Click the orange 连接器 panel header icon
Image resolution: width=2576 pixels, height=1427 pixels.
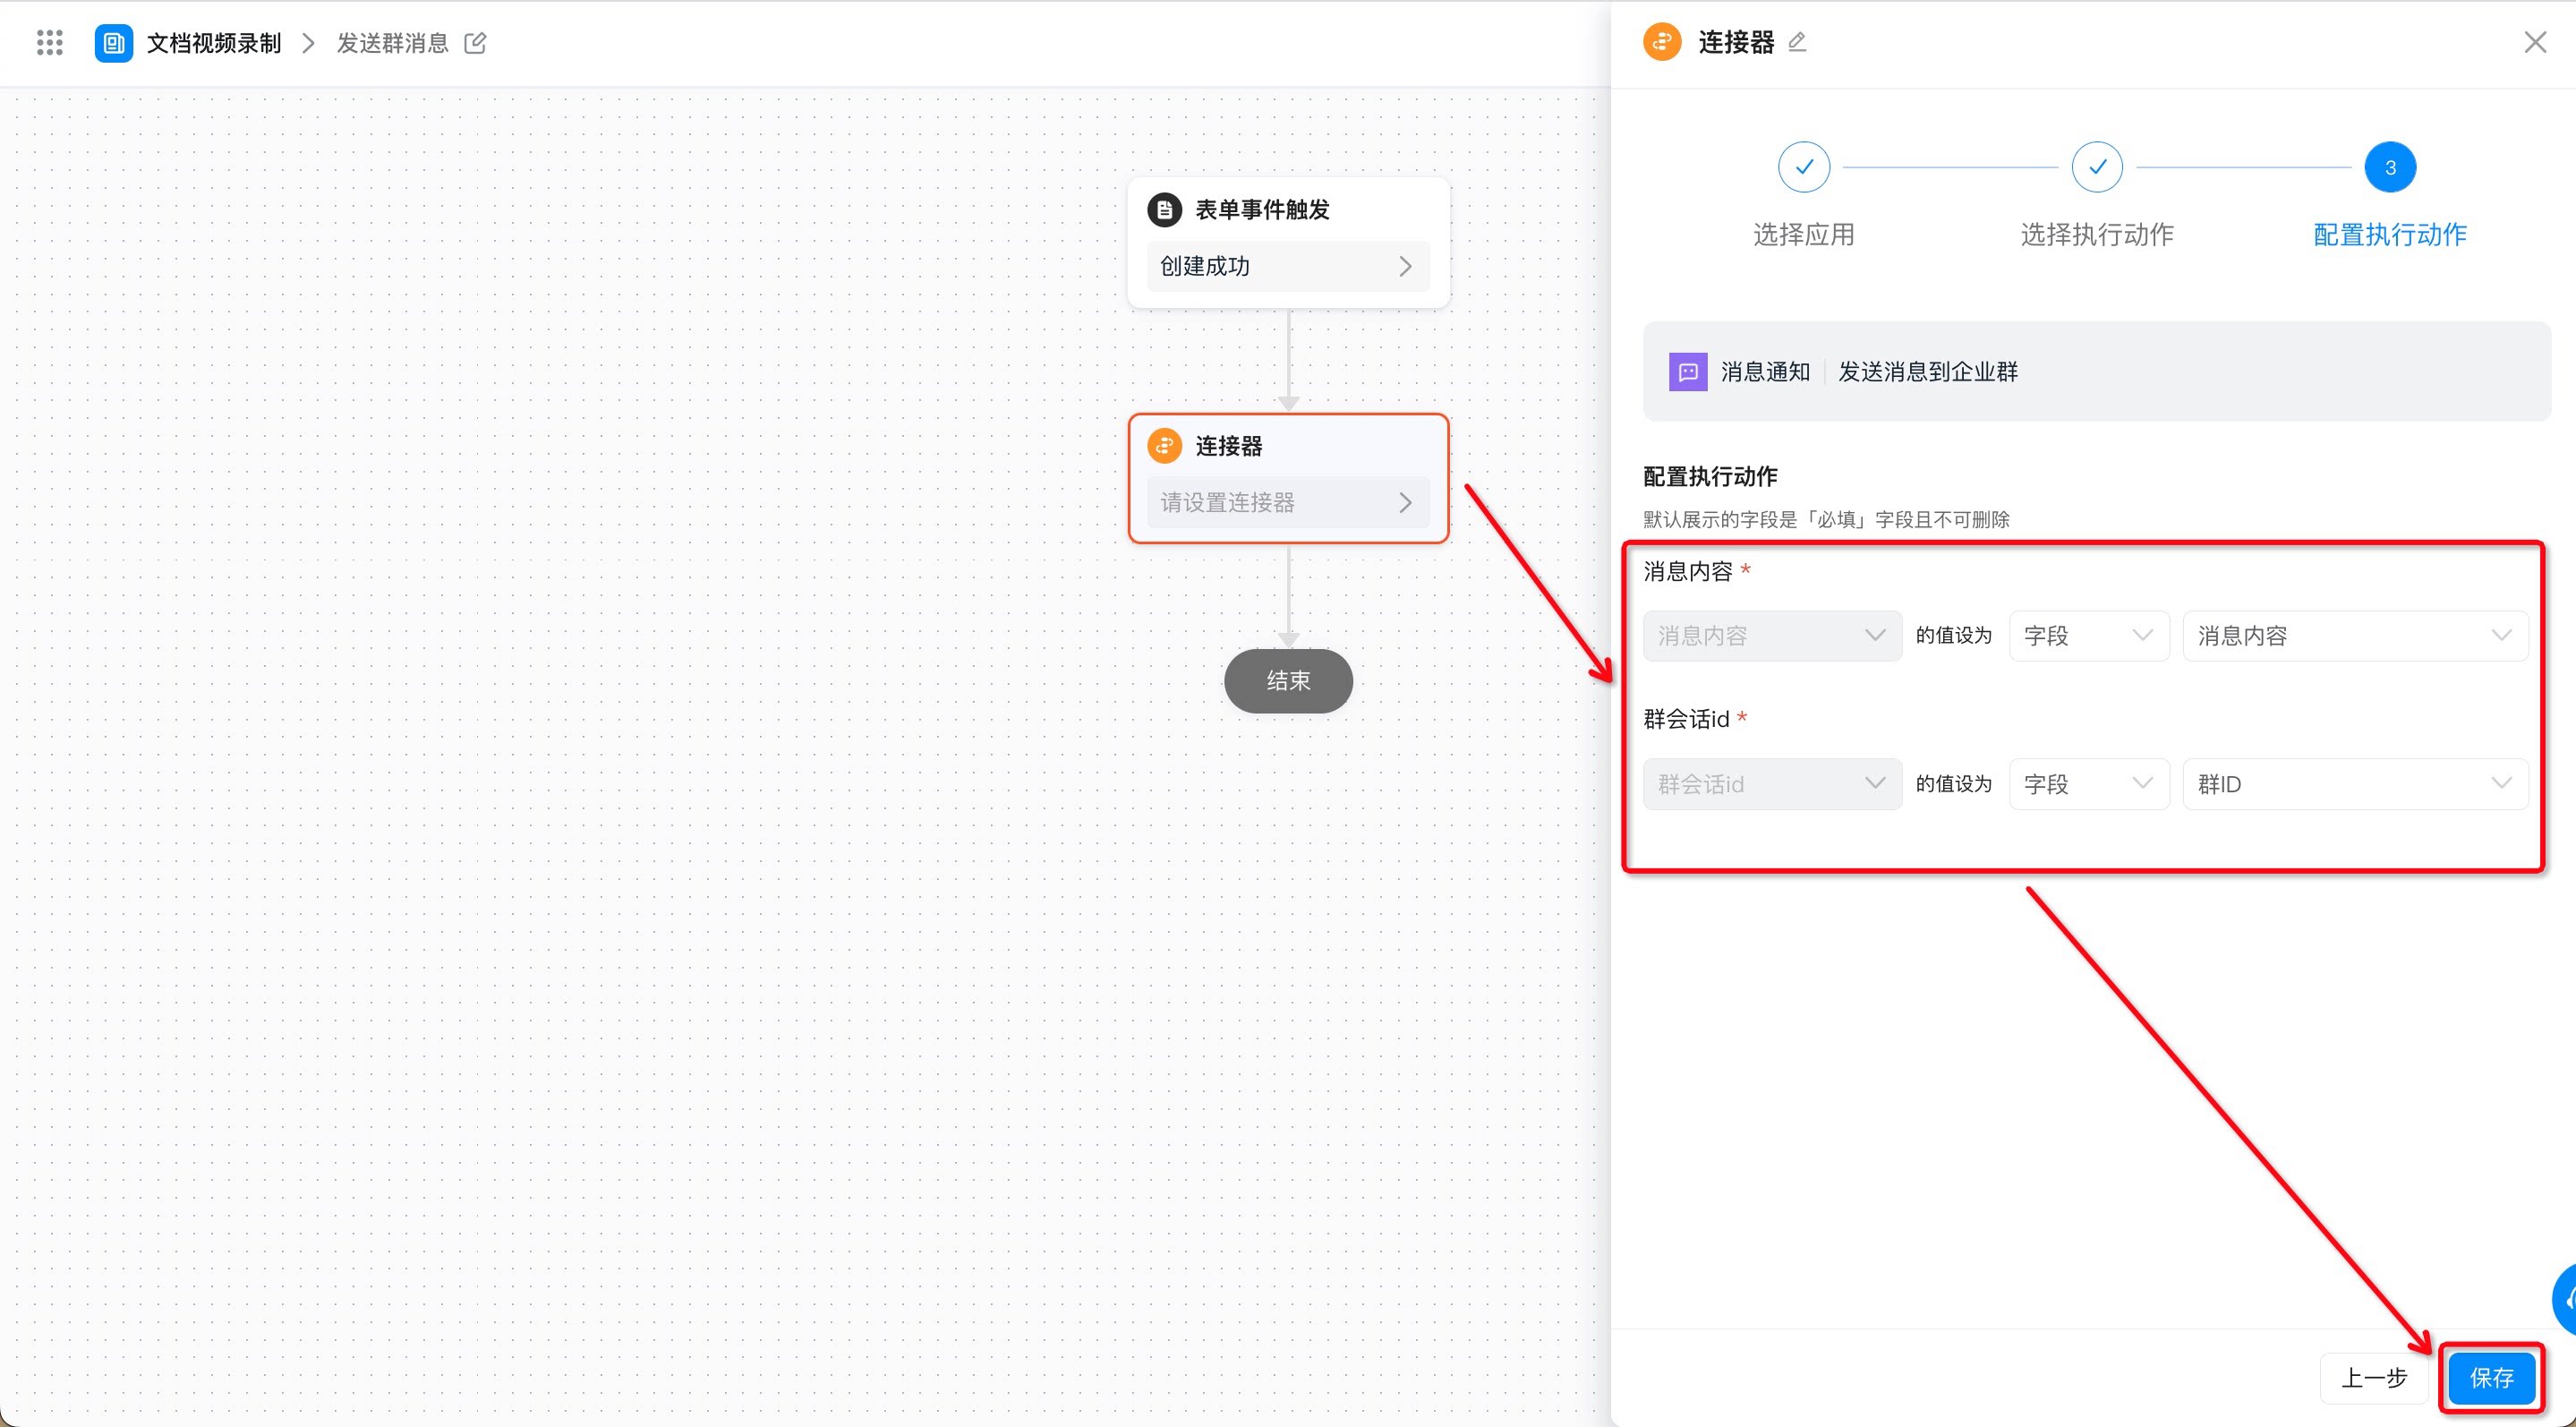[x=1662, y=42]
